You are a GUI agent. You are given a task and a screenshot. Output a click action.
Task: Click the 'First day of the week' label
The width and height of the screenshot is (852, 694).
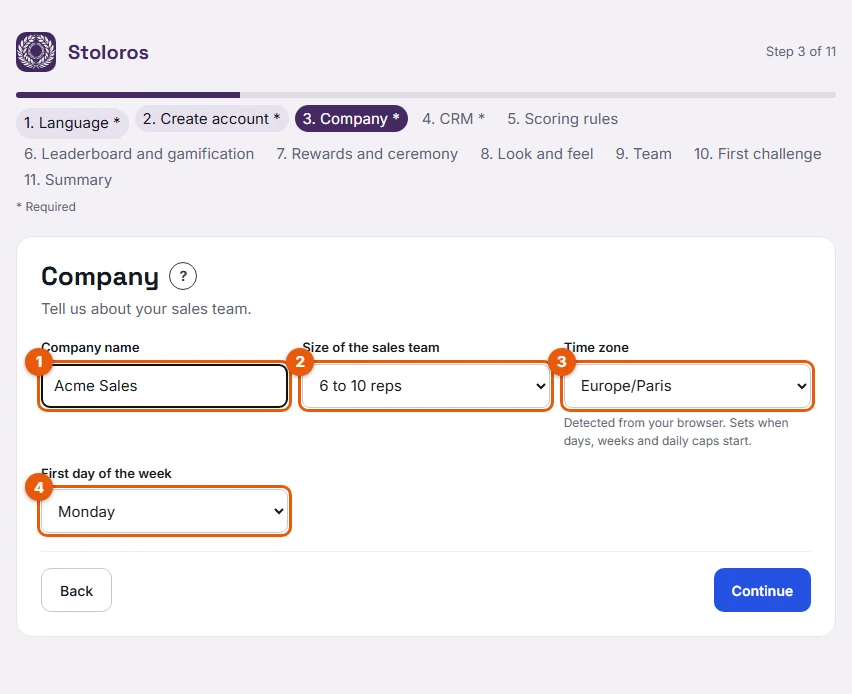point(106,473)
